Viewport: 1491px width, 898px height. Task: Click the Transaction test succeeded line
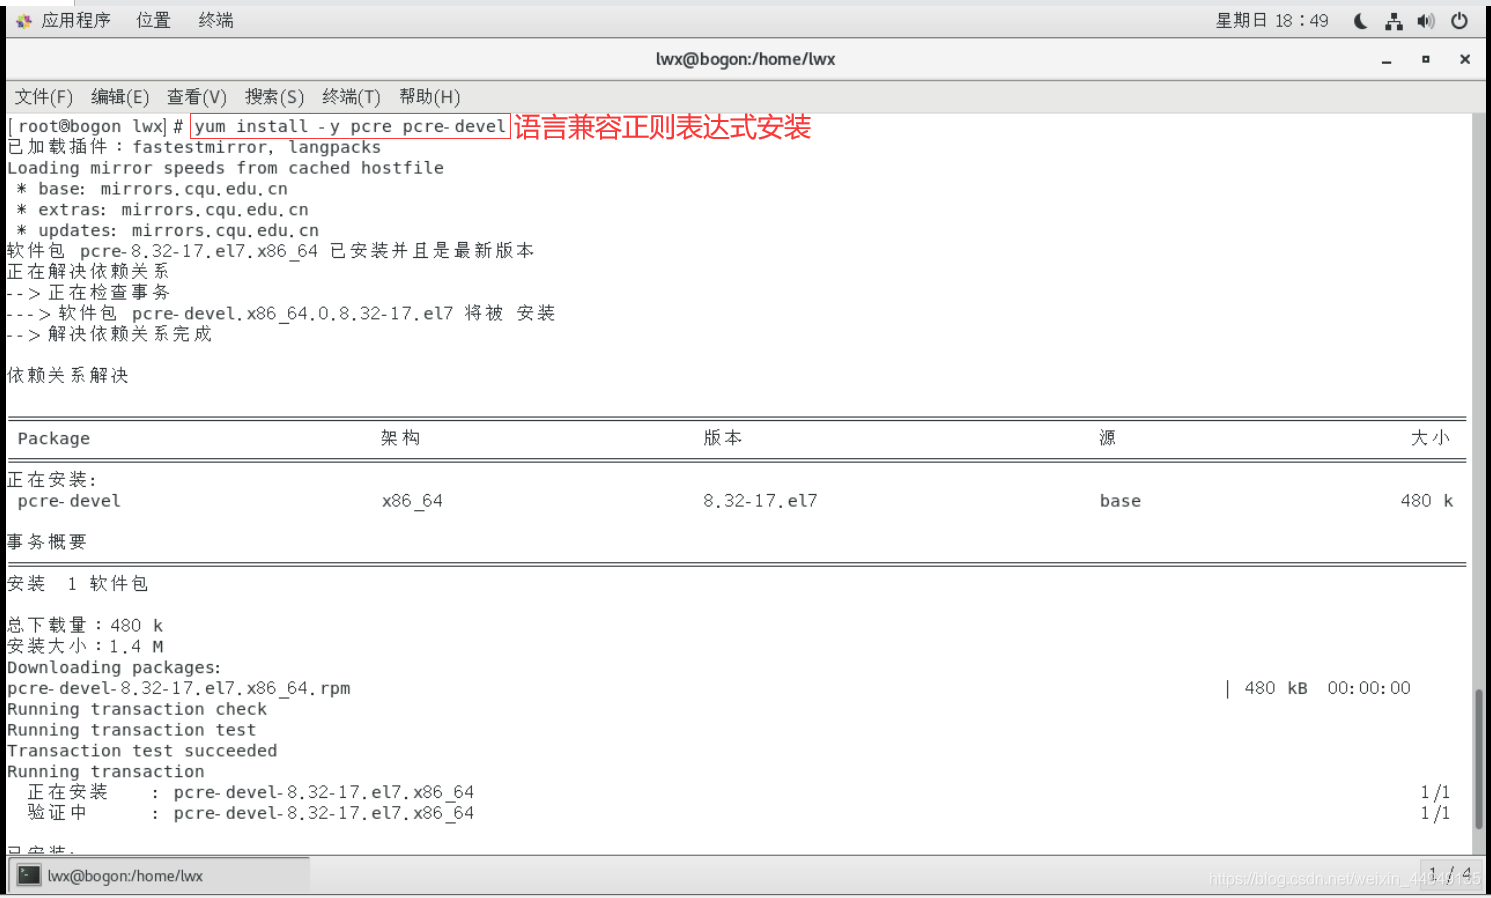[142, 751]
